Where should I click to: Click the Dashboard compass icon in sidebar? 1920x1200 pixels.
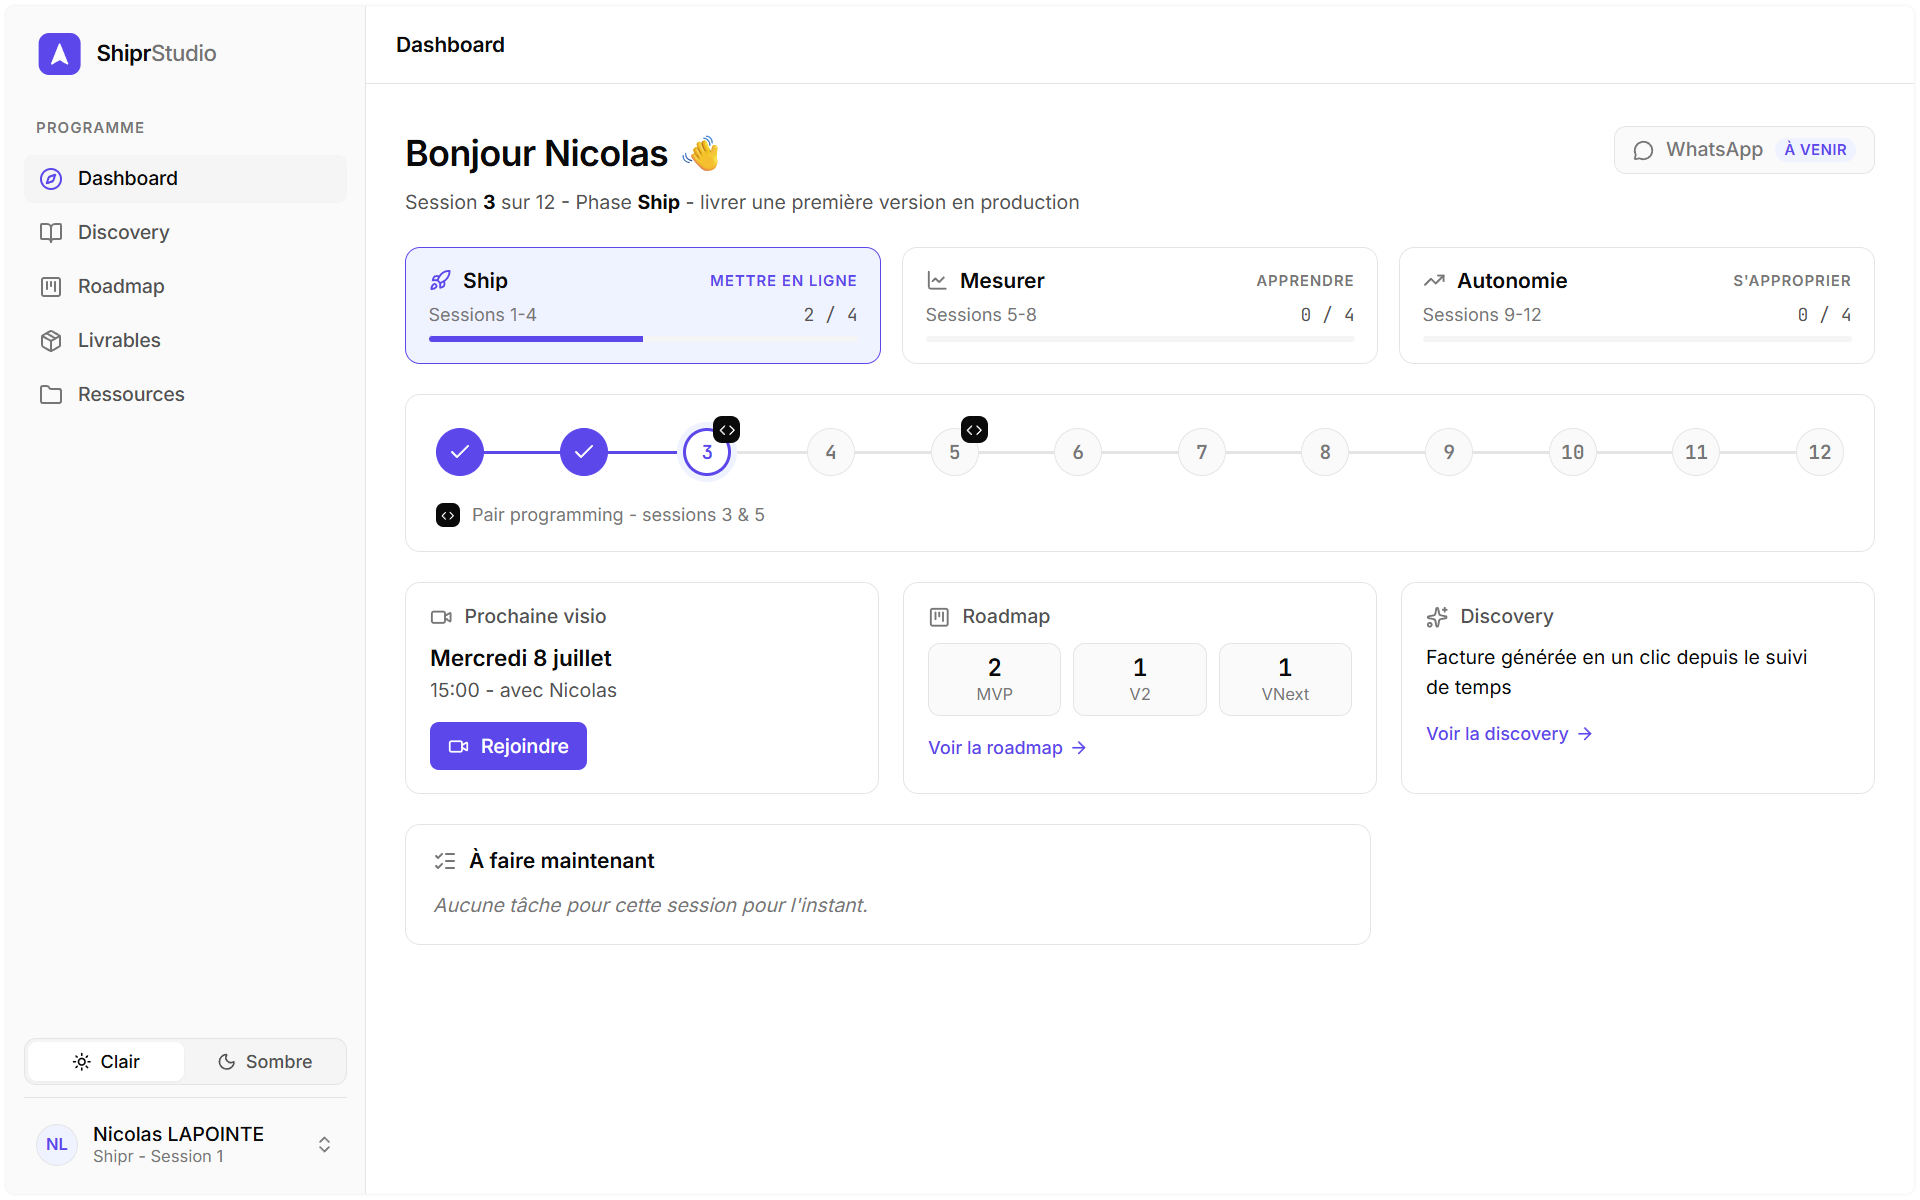click(51, 179)
